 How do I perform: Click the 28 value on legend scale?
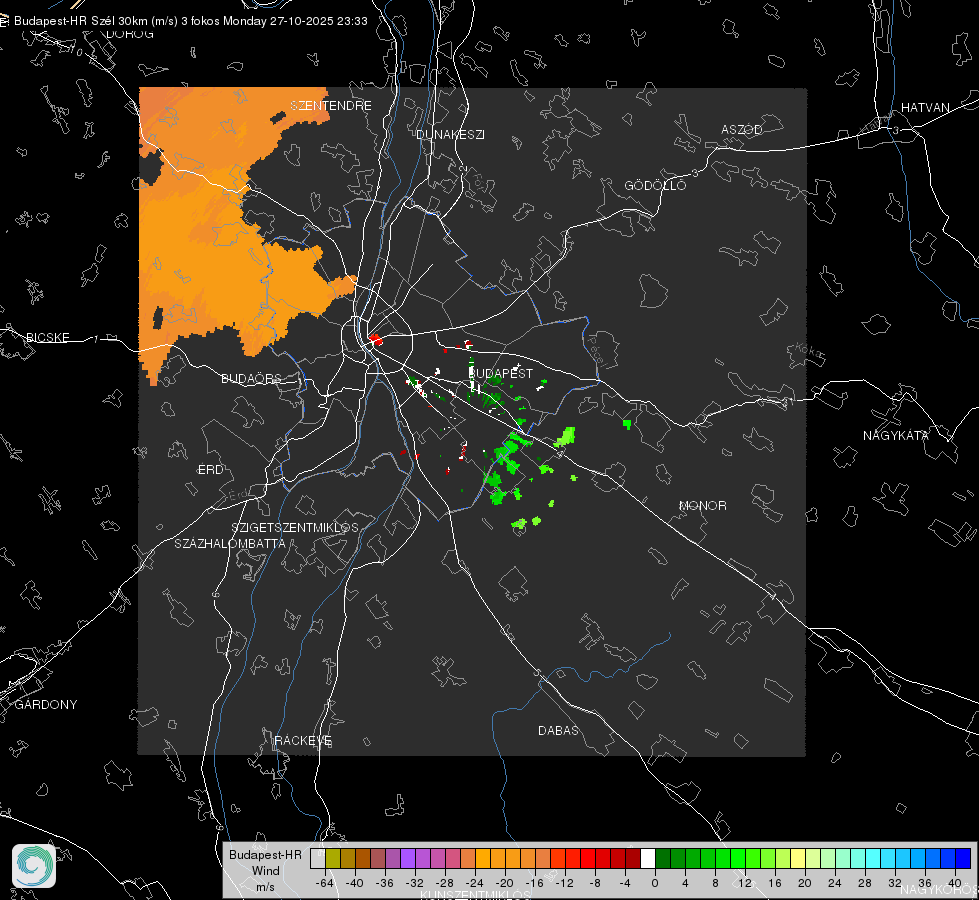[x=864, y=883]
